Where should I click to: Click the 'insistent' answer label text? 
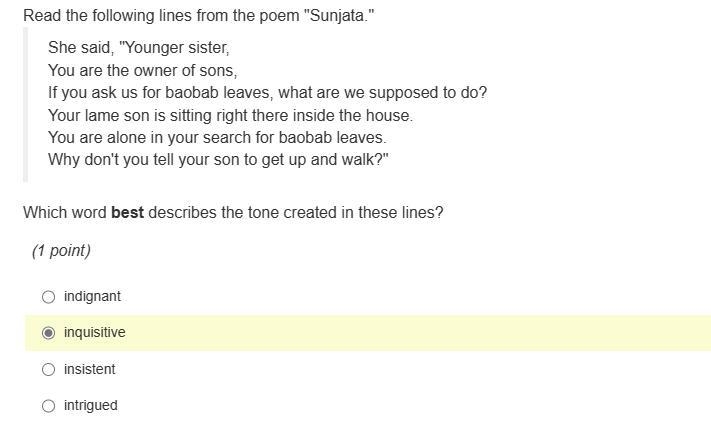(90, 369)
